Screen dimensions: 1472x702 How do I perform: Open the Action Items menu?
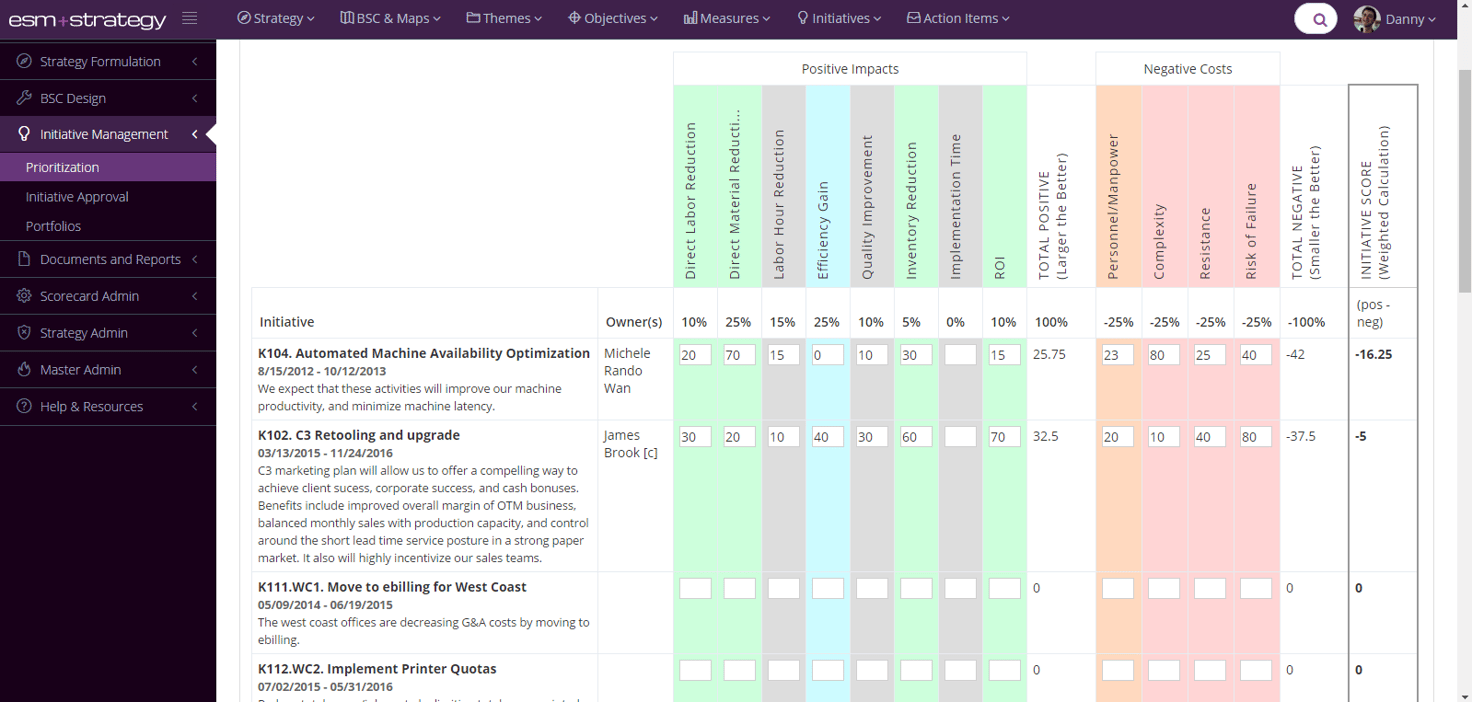957,17
